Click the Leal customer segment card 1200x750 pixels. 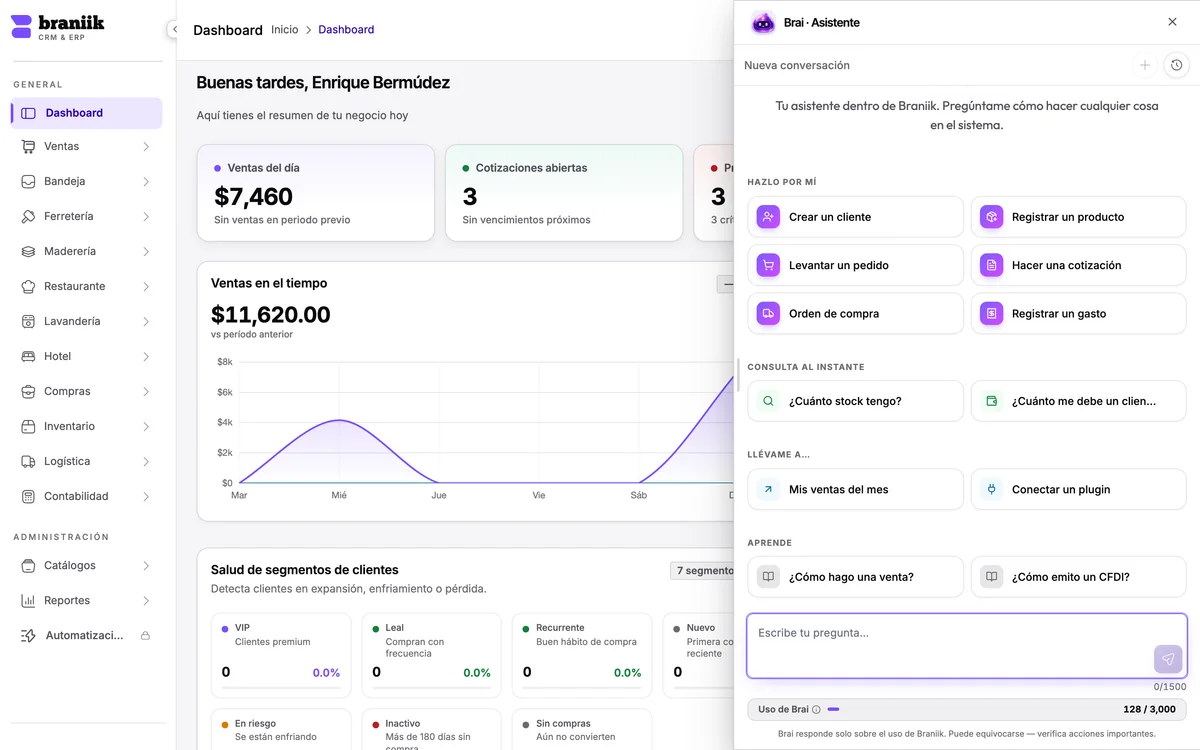tap(431, 655)
